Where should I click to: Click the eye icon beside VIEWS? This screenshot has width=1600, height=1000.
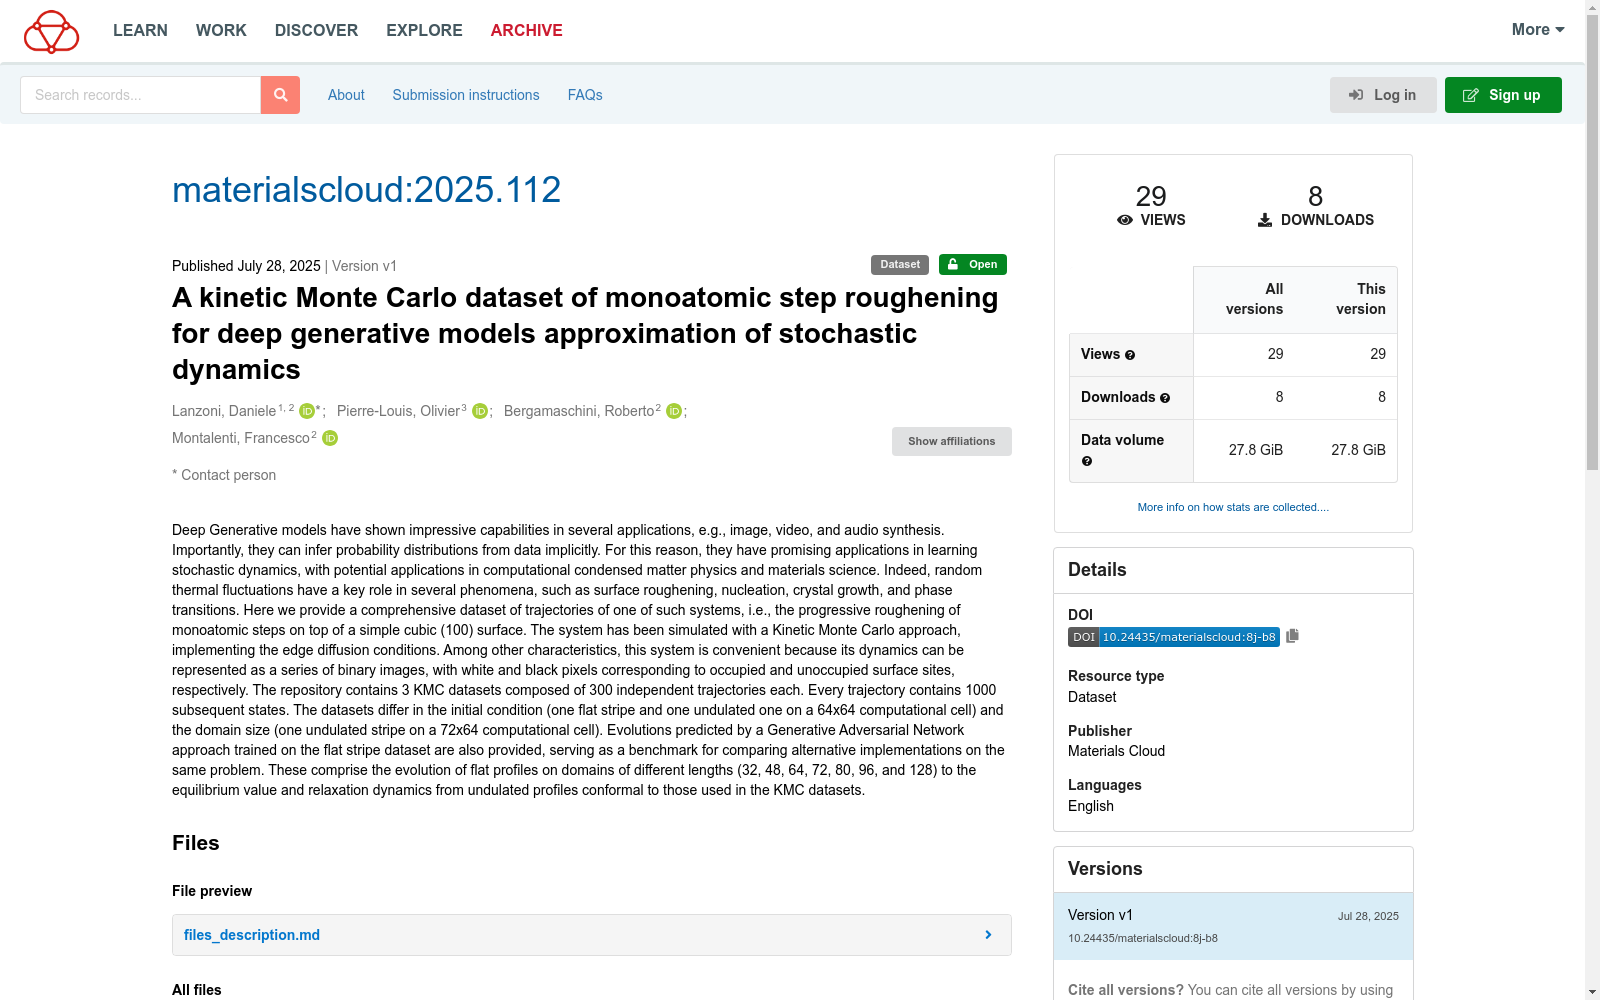click(x=1125, y=220)
